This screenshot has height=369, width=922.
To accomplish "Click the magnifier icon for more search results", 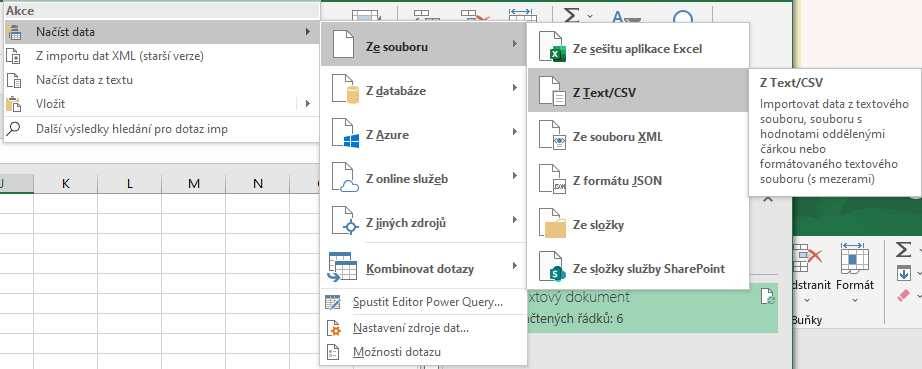I will [x=14, y=128].
